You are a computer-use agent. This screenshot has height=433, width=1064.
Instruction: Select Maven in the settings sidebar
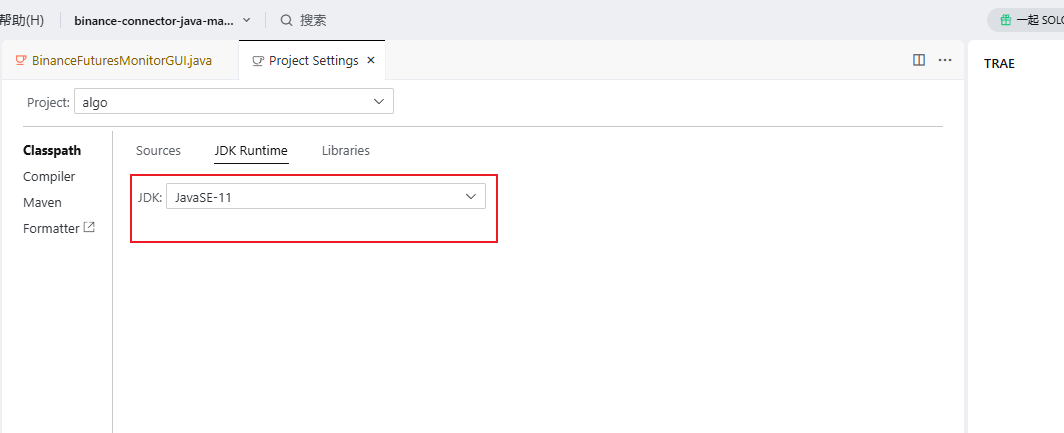point(42,202)
